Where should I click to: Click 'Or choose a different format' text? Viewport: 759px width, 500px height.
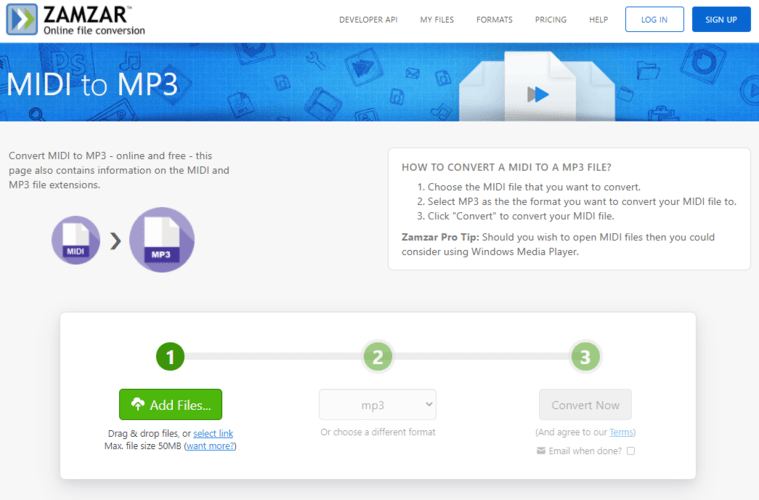tap(378, 432)
